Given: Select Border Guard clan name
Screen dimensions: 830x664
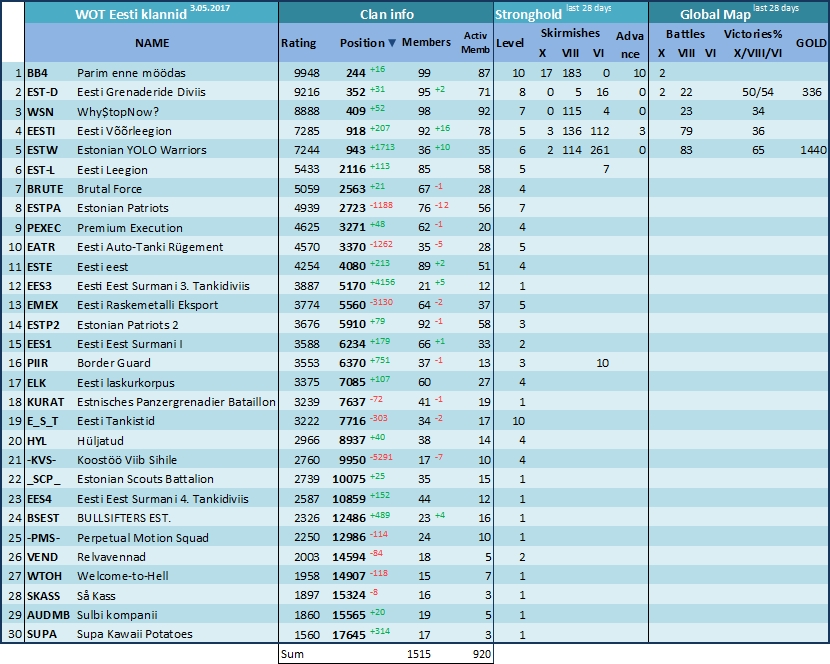Looking at the screenshot, I should click(114, 363).
